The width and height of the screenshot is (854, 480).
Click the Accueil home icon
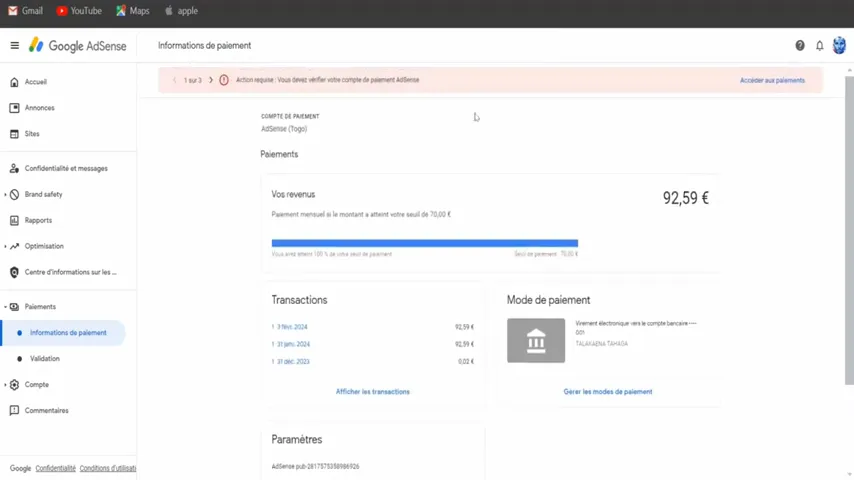pos(14,82)
